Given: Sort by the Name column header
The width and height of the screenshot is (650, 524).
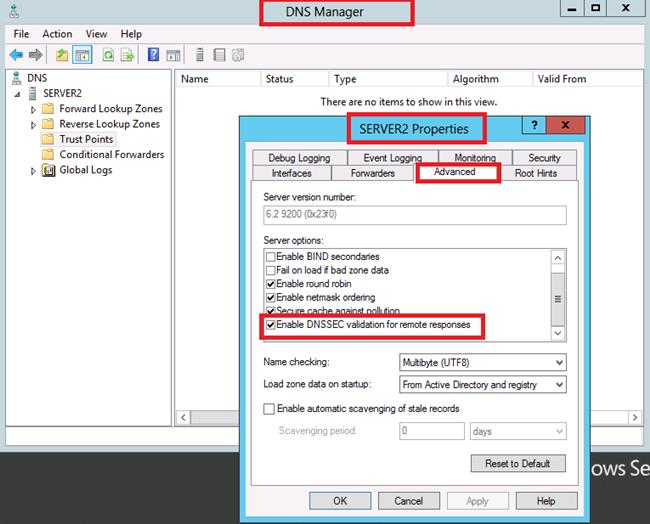Looking at the screenshot, I should [x=218, y=79].
